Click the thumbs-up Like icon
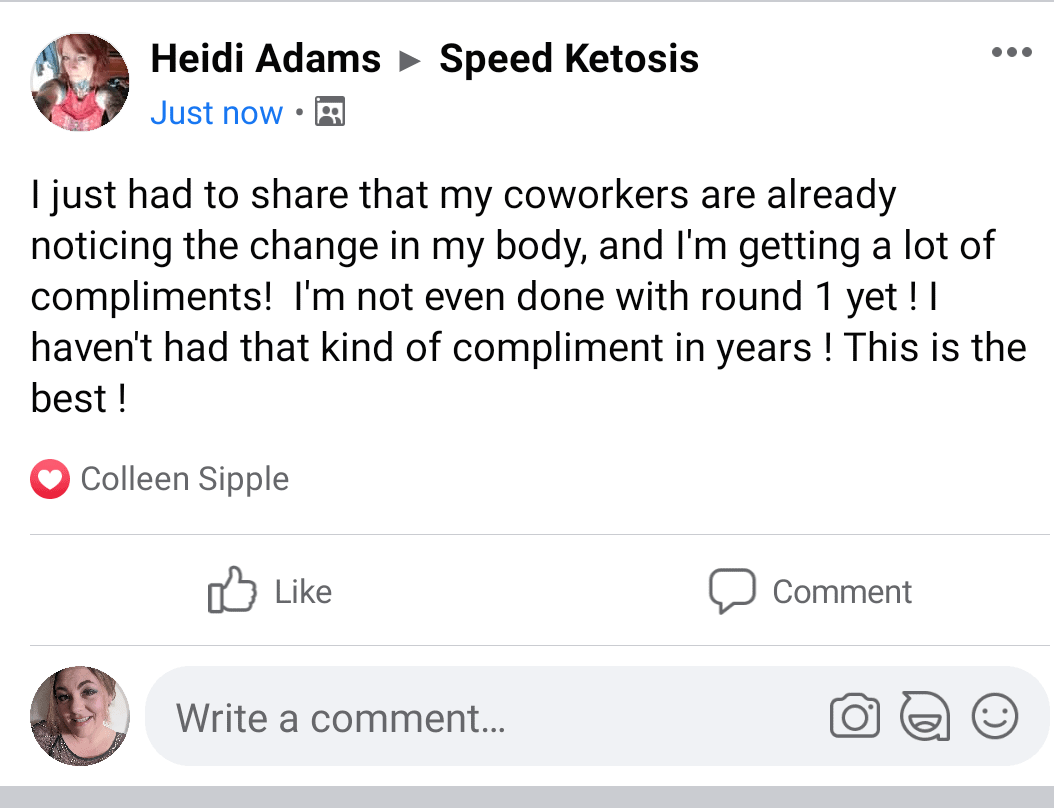 pos(232,590)
